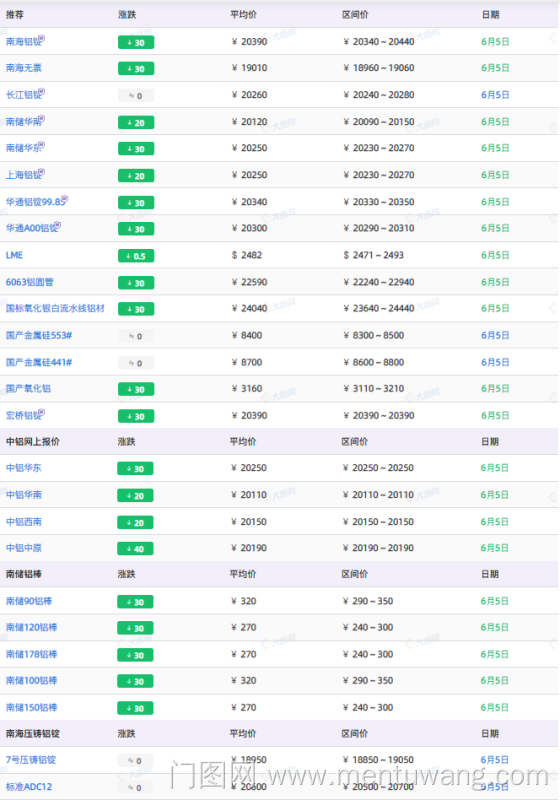
Task: Click the small icon beside 华通A00铝锭
Action: [x=58, y=224]
